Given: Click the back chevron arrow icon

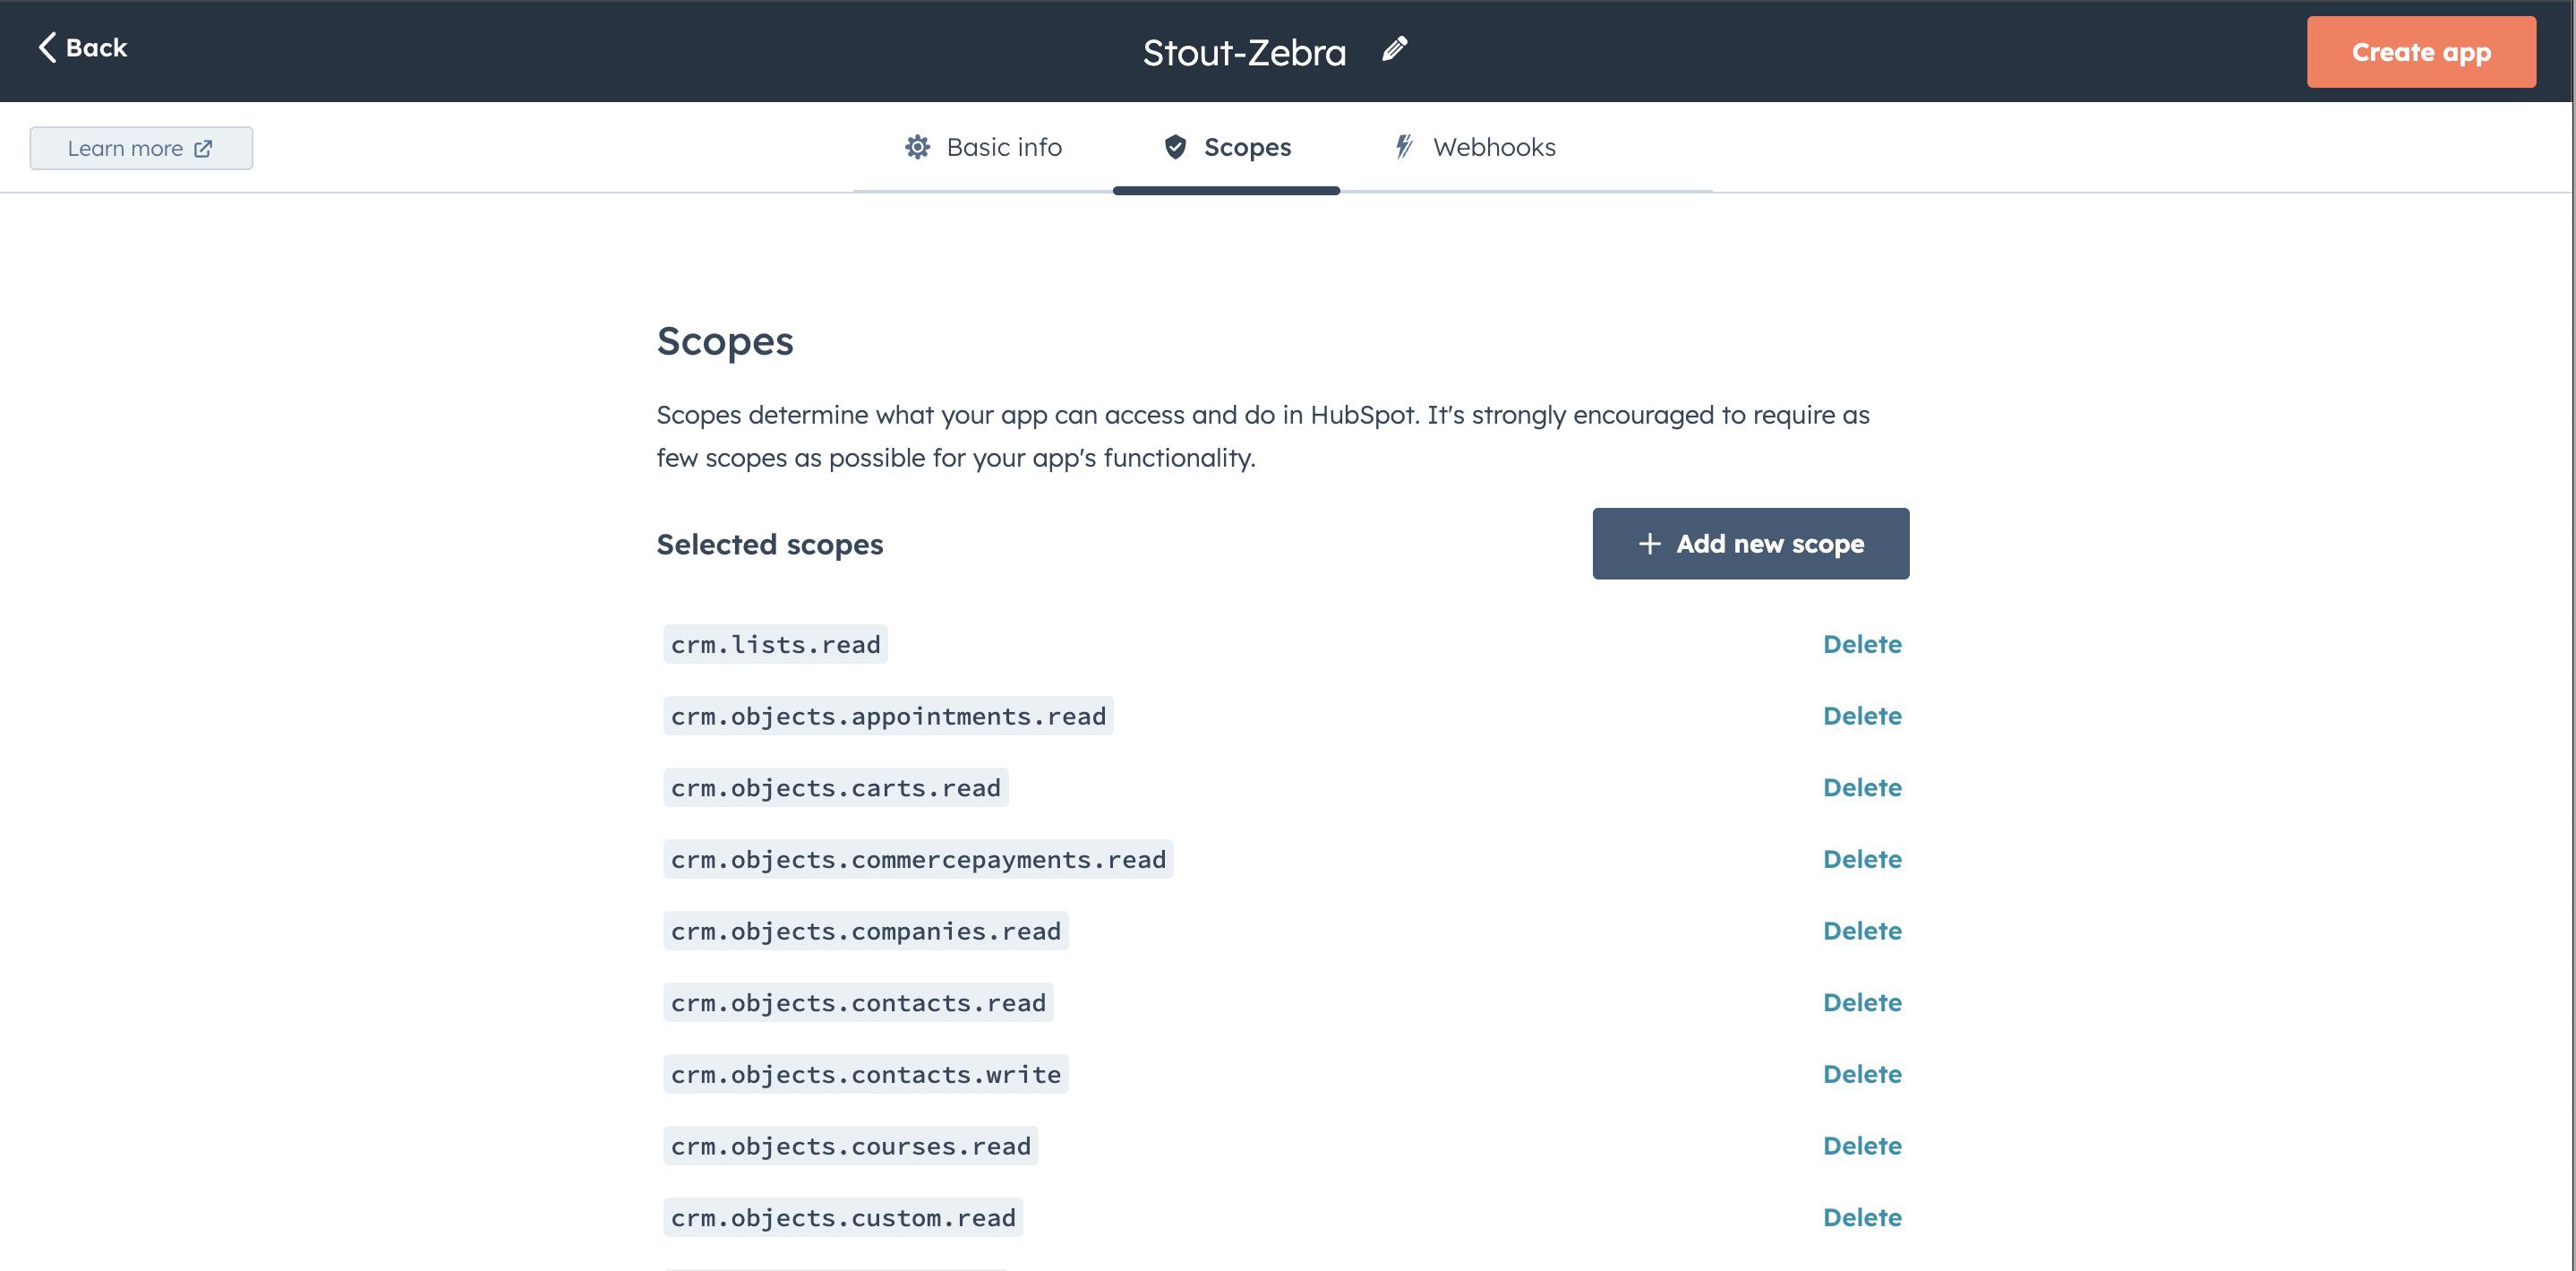Looking at the screenshot, I should pyautogui.click(x=47, y=47).
